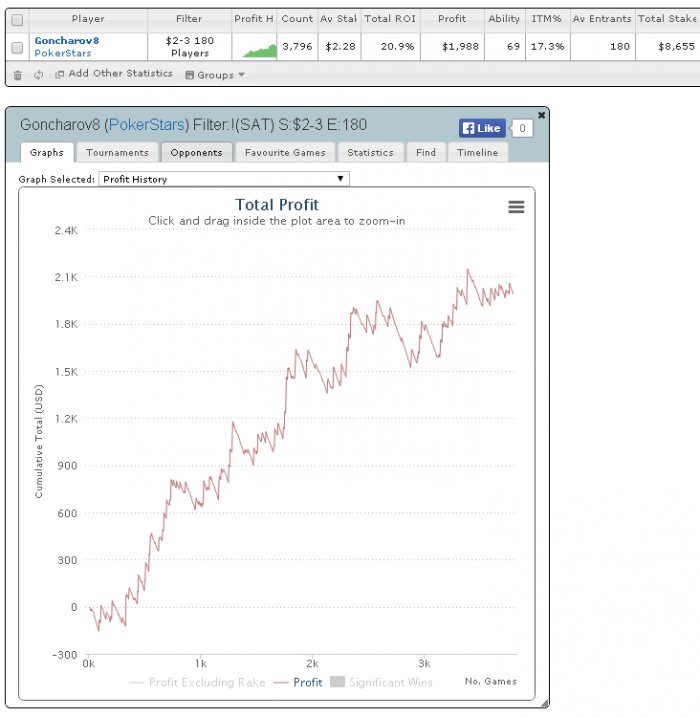Sort by the Total ROI column header
Viewport: 700px width, 717px height.
tap(390, 19)
